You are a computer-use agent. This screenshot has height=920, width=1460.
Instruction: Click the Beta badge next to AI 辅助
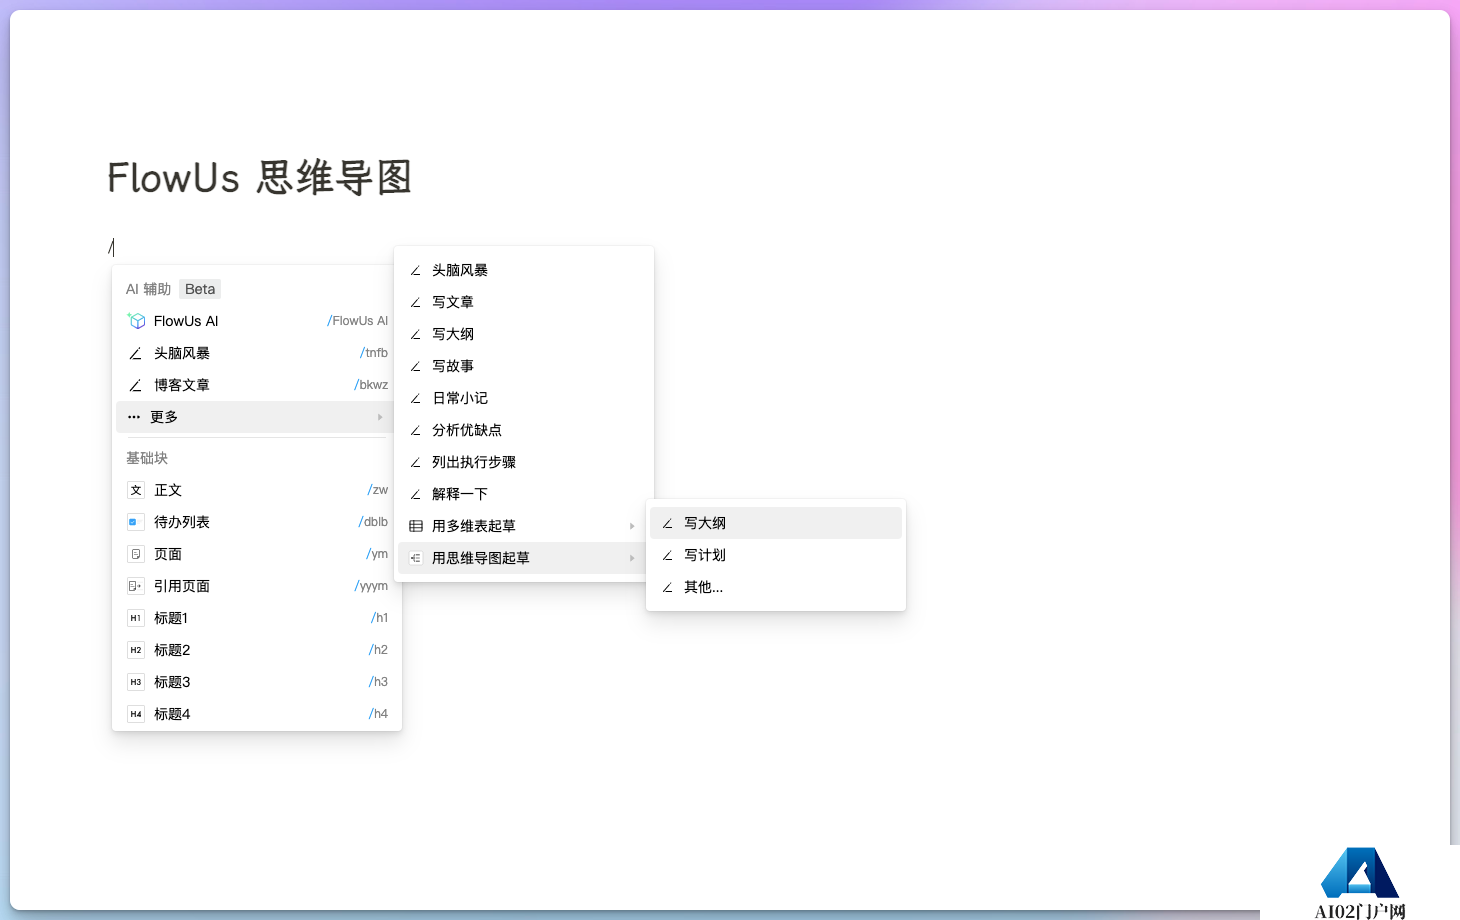pyautogui.click(x=200, y=289)
